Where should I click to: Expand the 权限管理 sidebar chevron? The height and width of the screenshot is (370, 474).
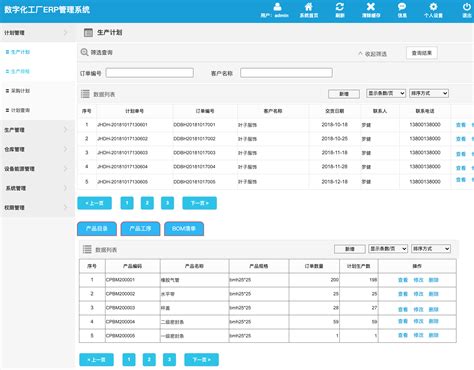[x=65, y=207]
